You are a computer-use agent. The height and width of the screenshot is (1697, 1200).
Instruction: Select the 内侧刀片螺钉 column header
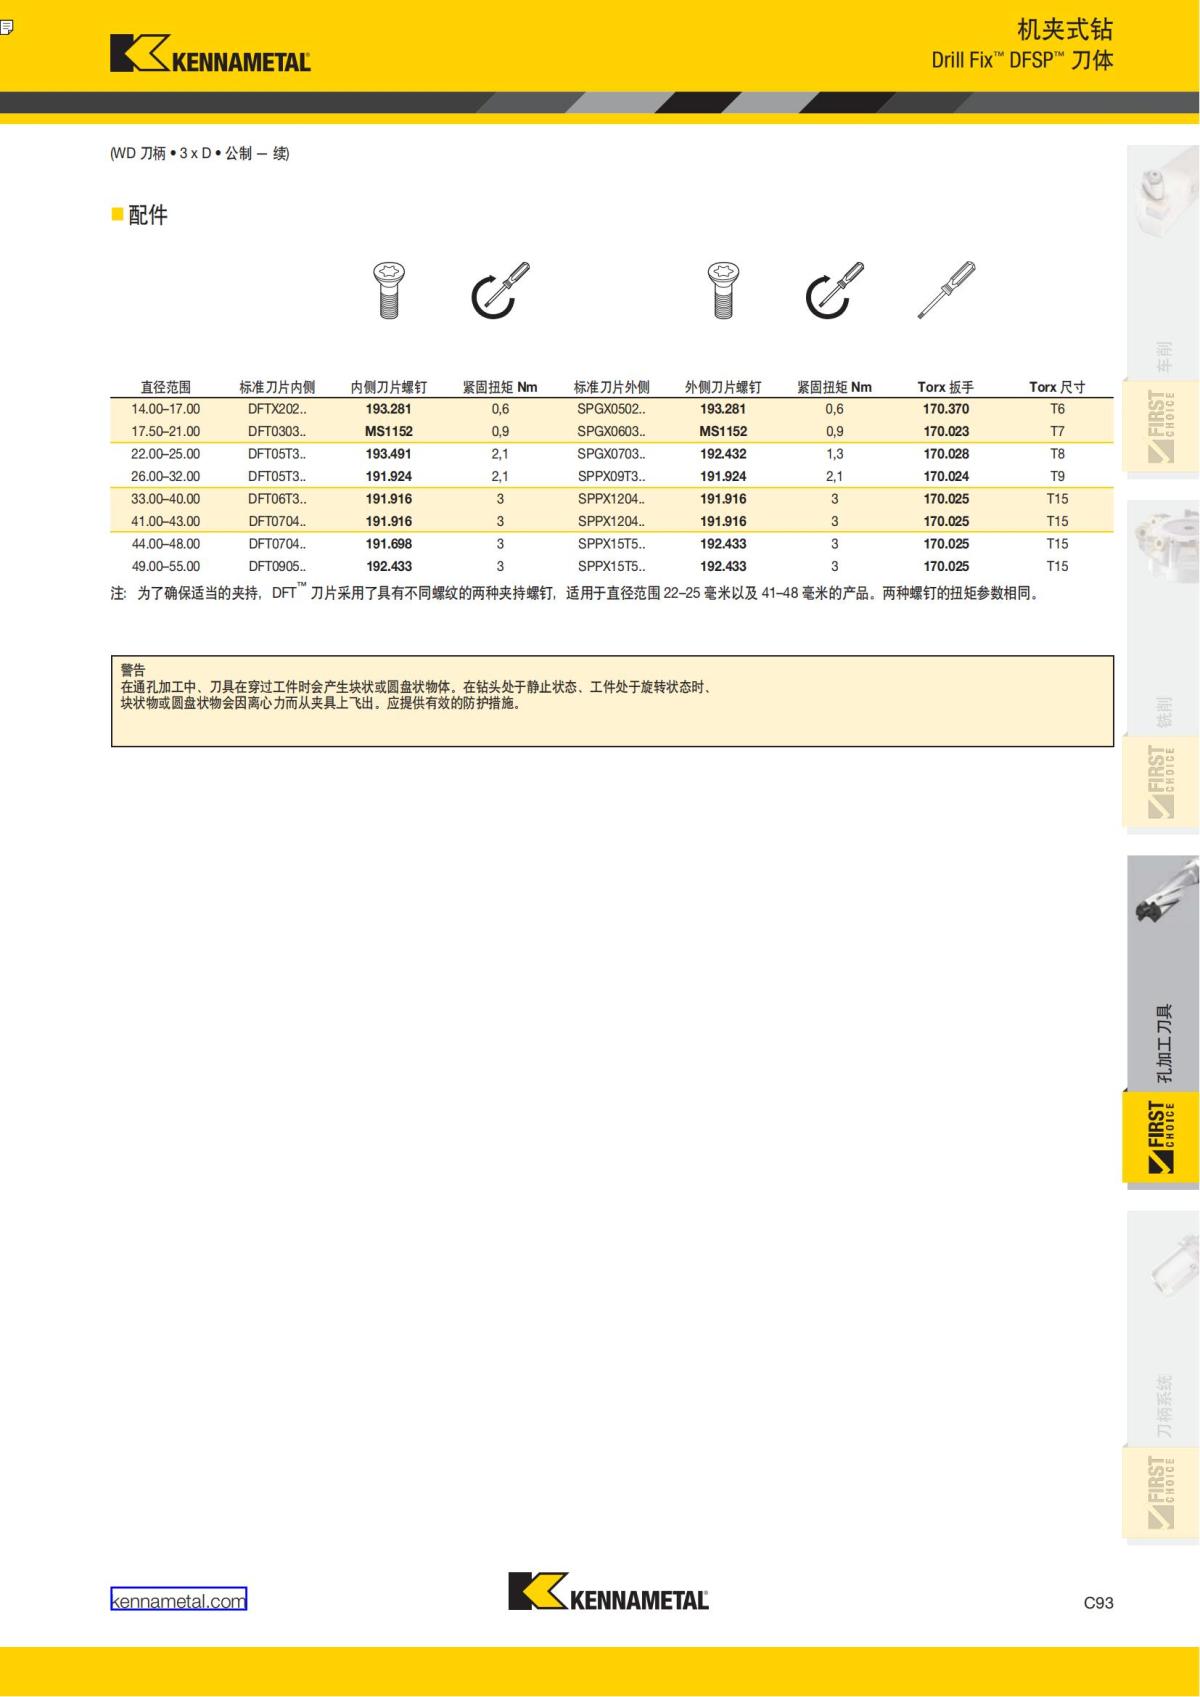click(x=389, y=387)
